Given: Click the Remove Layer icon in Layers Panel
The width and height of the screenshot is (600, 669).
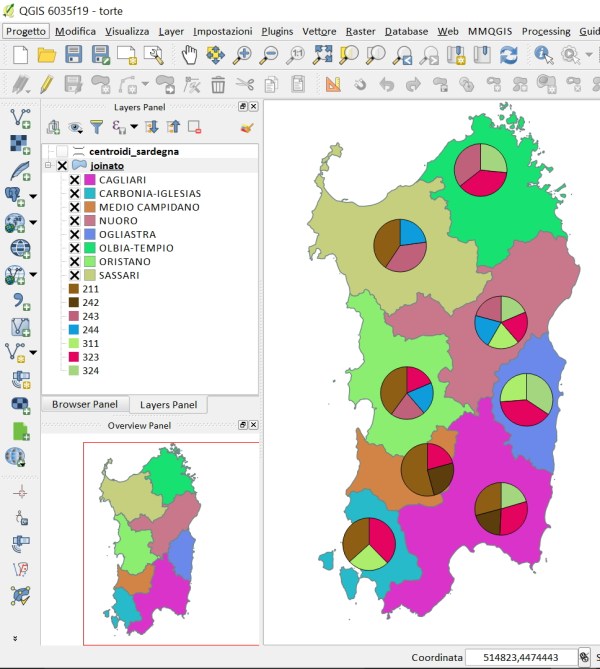Looking at the screenshot, I should coord(195,127).
